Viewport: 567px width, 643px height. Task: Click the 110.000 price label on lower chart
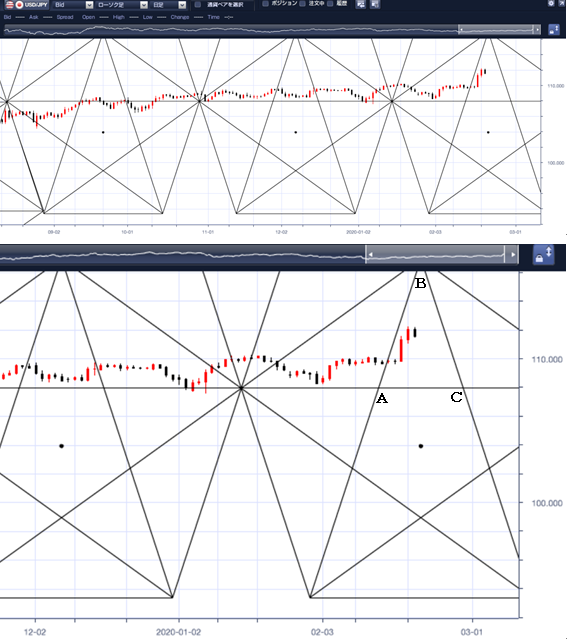[x=547, y=360]
